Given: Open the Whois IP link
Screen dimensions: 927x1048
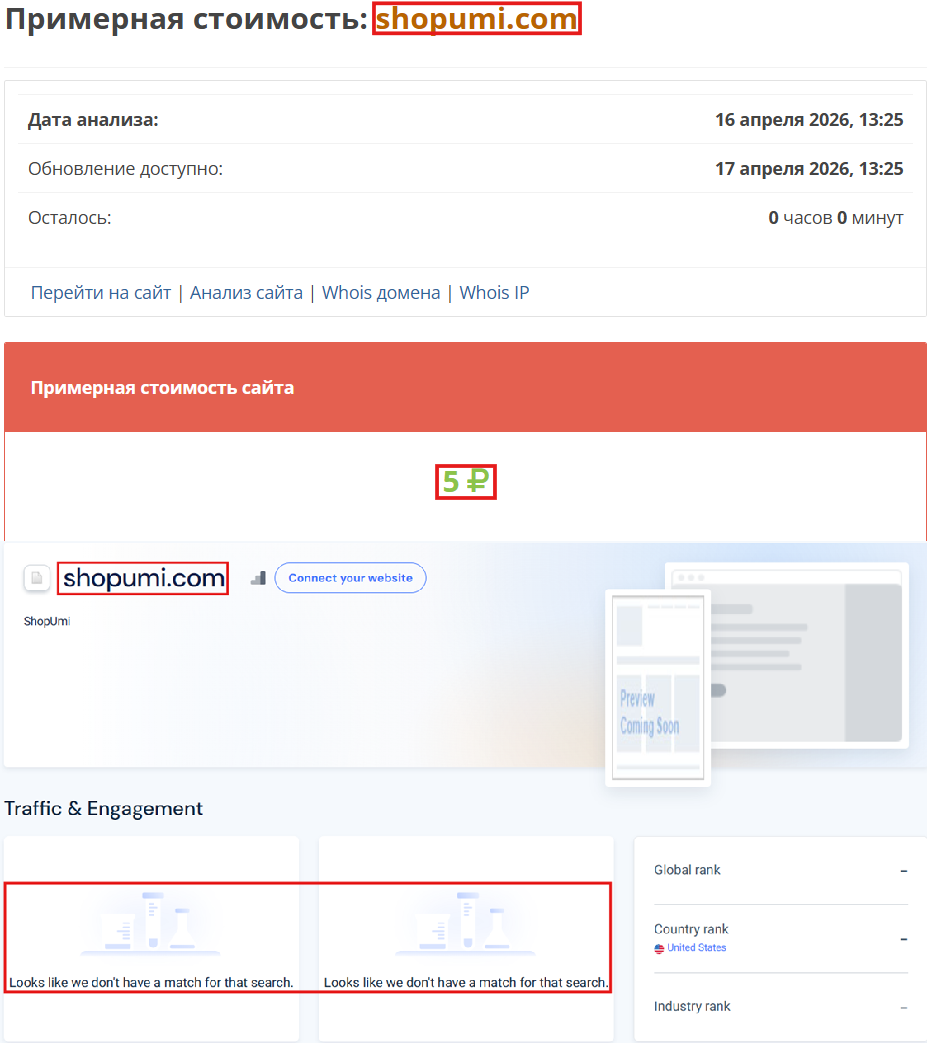Looking at the screenshot, I should pyautogui.click(x=494, y=292).
